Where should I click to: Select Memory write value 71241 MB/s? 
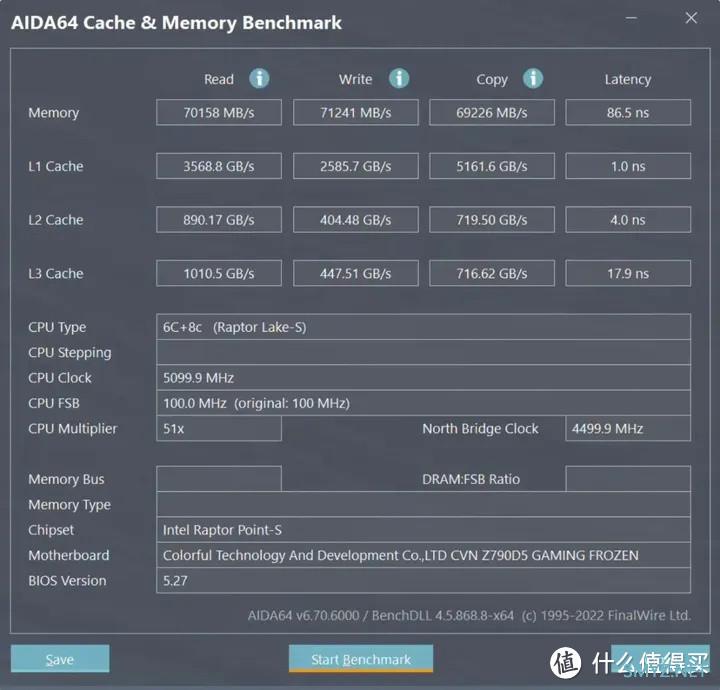click(356, 112)
